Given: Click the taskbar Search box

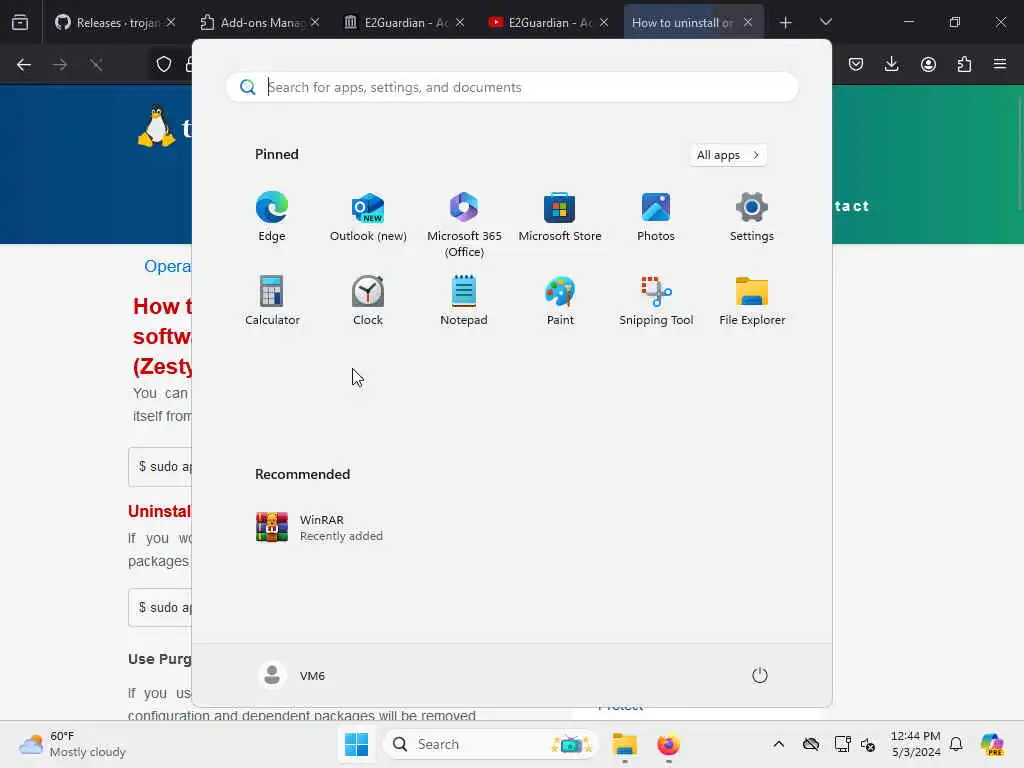Looking at the screenshot, I should pos(491,744).
